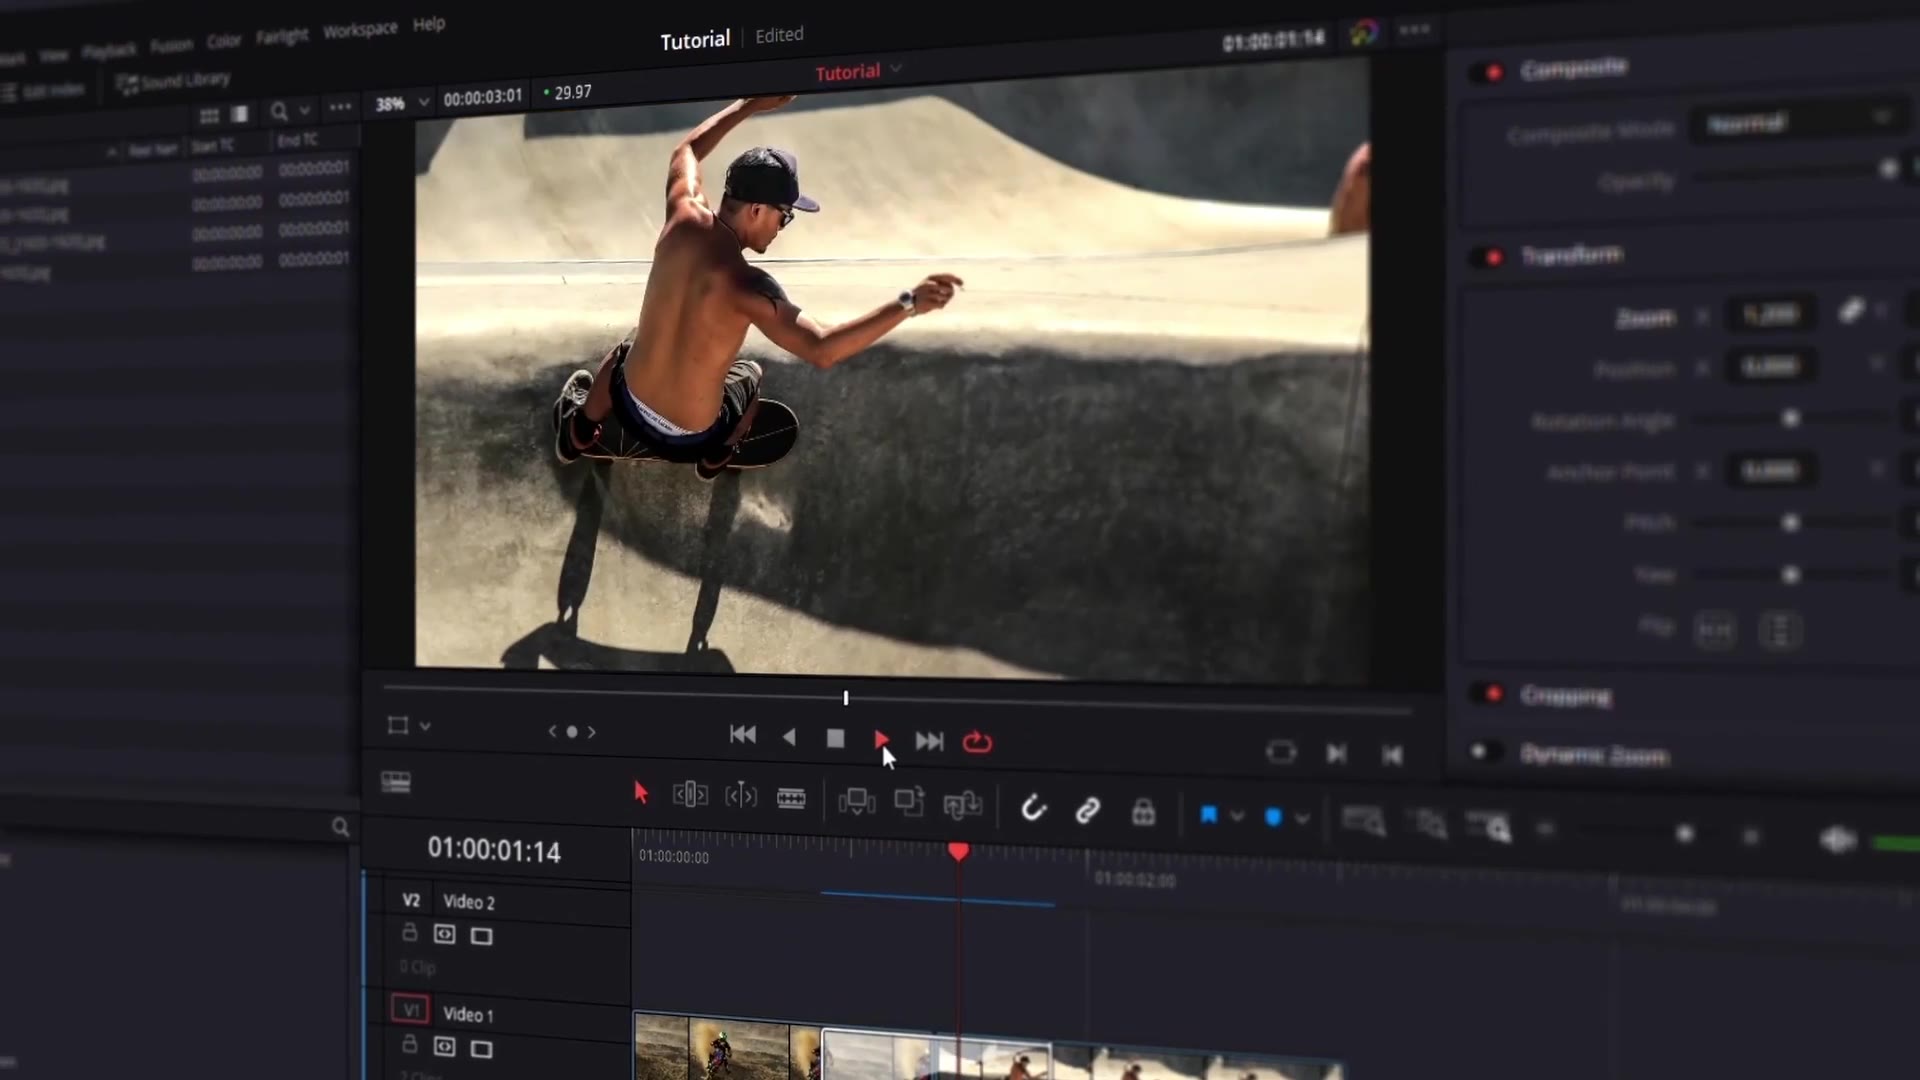Image resolution: width=1920 pixels, height=1080 pixels.
Task: Open Media Pool three-dot options menu
Action: (x=340, y=107)
